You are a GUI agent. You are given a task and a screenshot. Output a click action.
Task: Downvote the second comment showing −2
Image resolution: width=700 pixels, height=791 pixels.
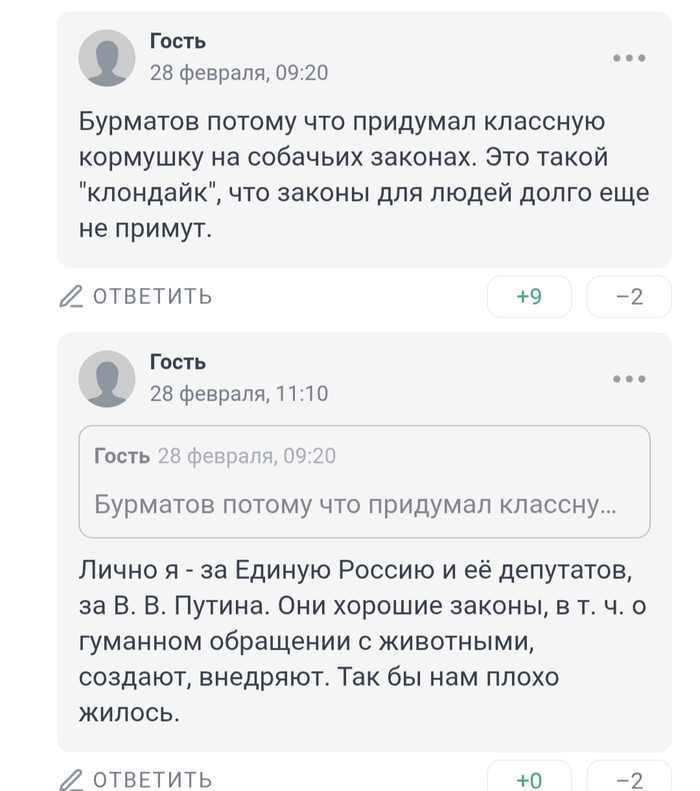click(629, 780)
